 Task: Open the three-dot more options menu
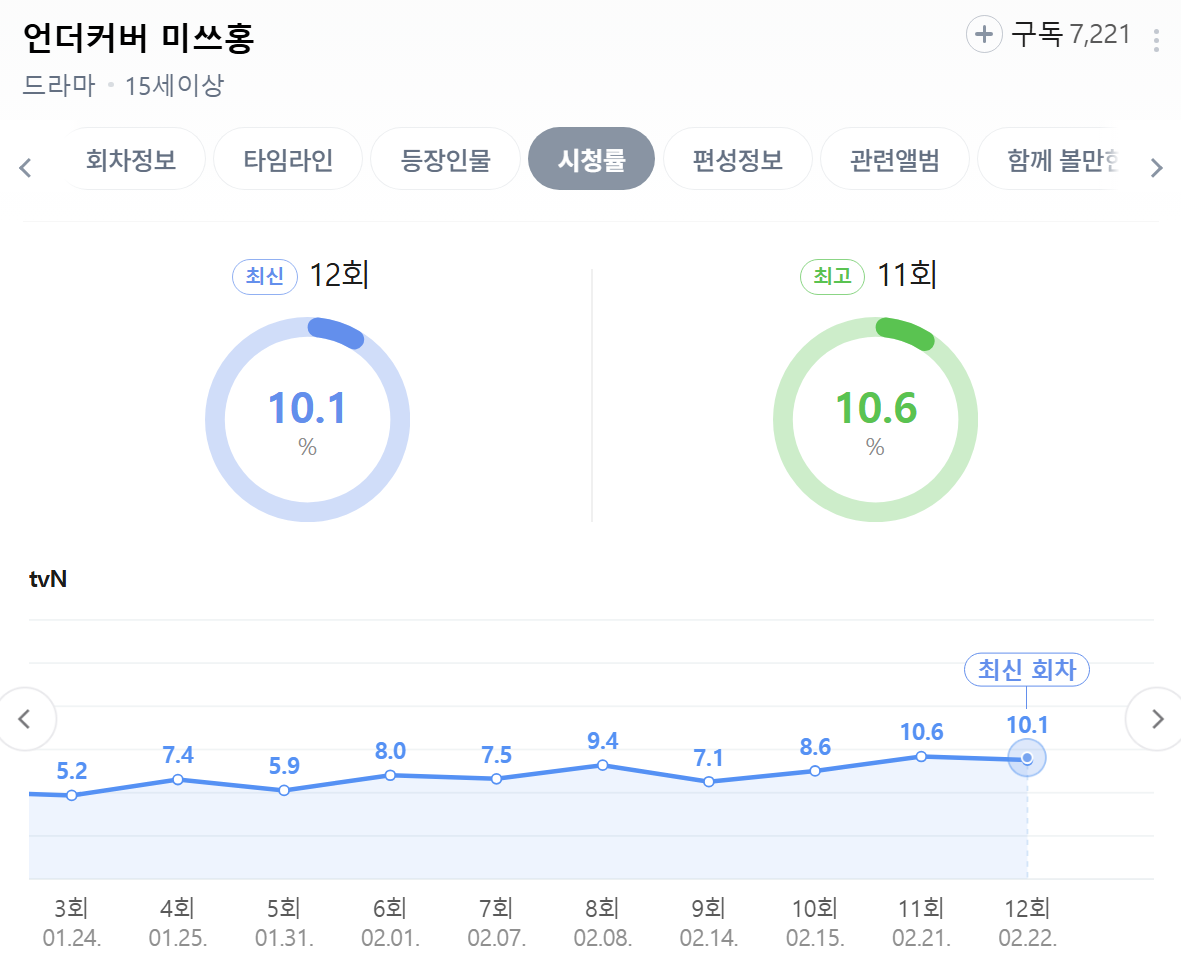coord(1157,33)
